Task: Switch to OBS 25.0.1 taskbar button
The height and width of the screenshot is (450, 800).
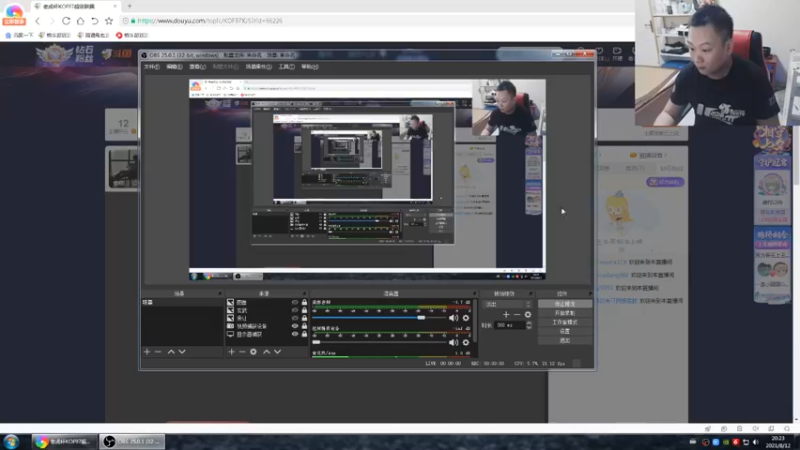Action: coord(132,442)
